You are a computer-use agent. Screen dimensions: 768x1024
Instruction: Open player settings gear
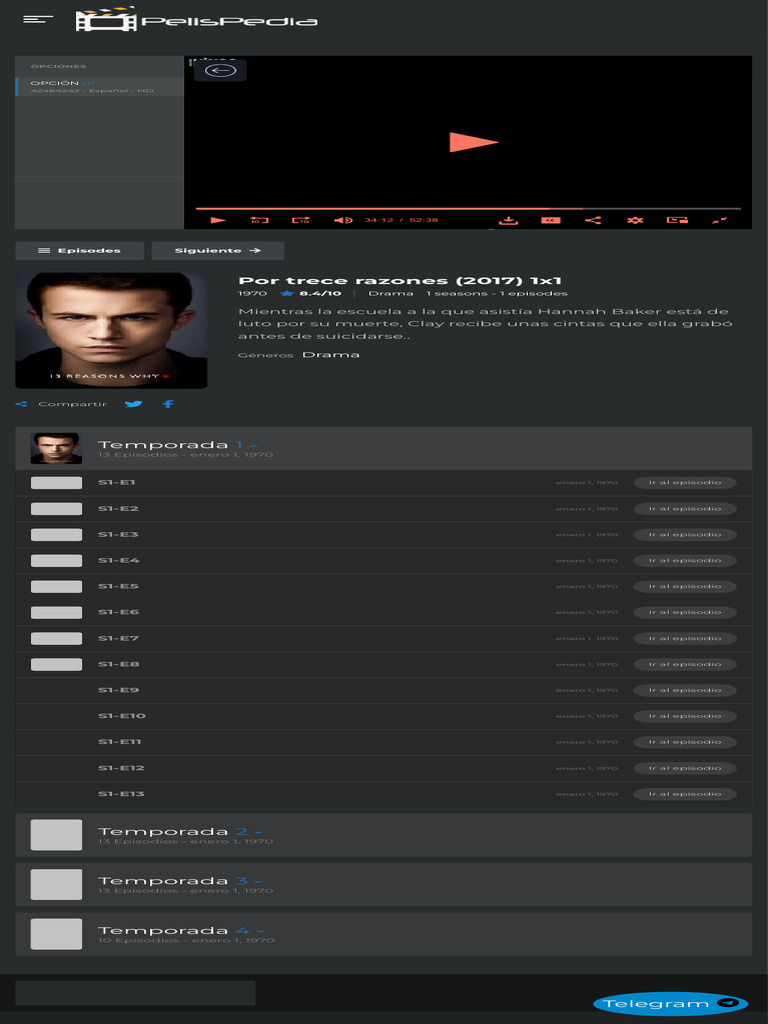[x=635, y=220]
